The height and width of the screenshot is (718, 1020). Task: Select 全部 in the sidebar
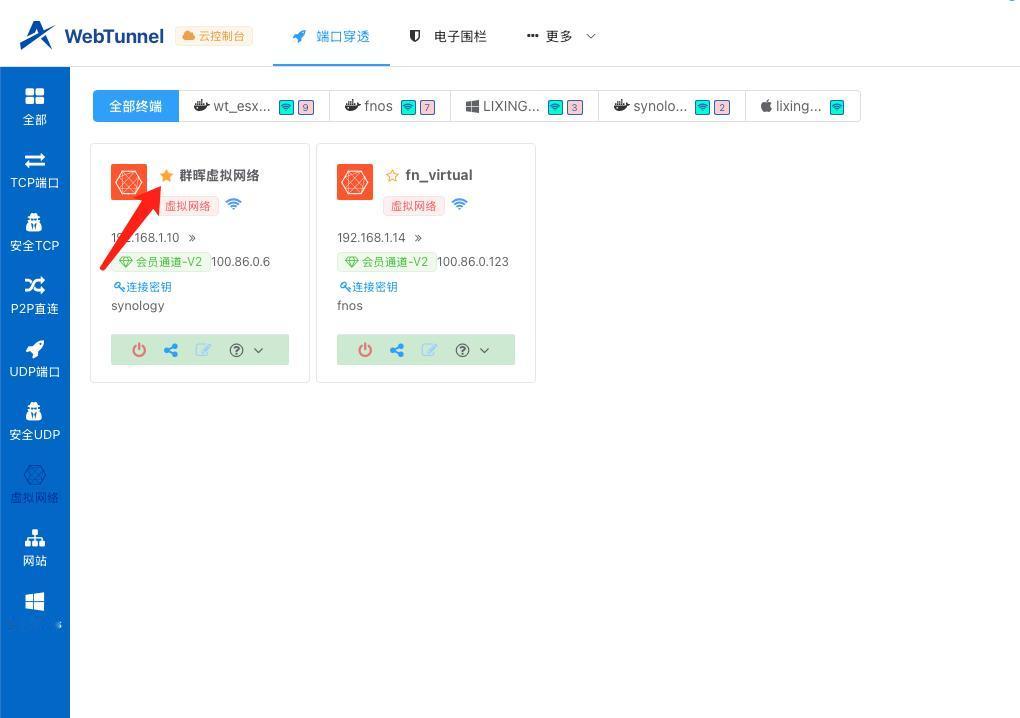pyautogui.click(x=34, y=107)
